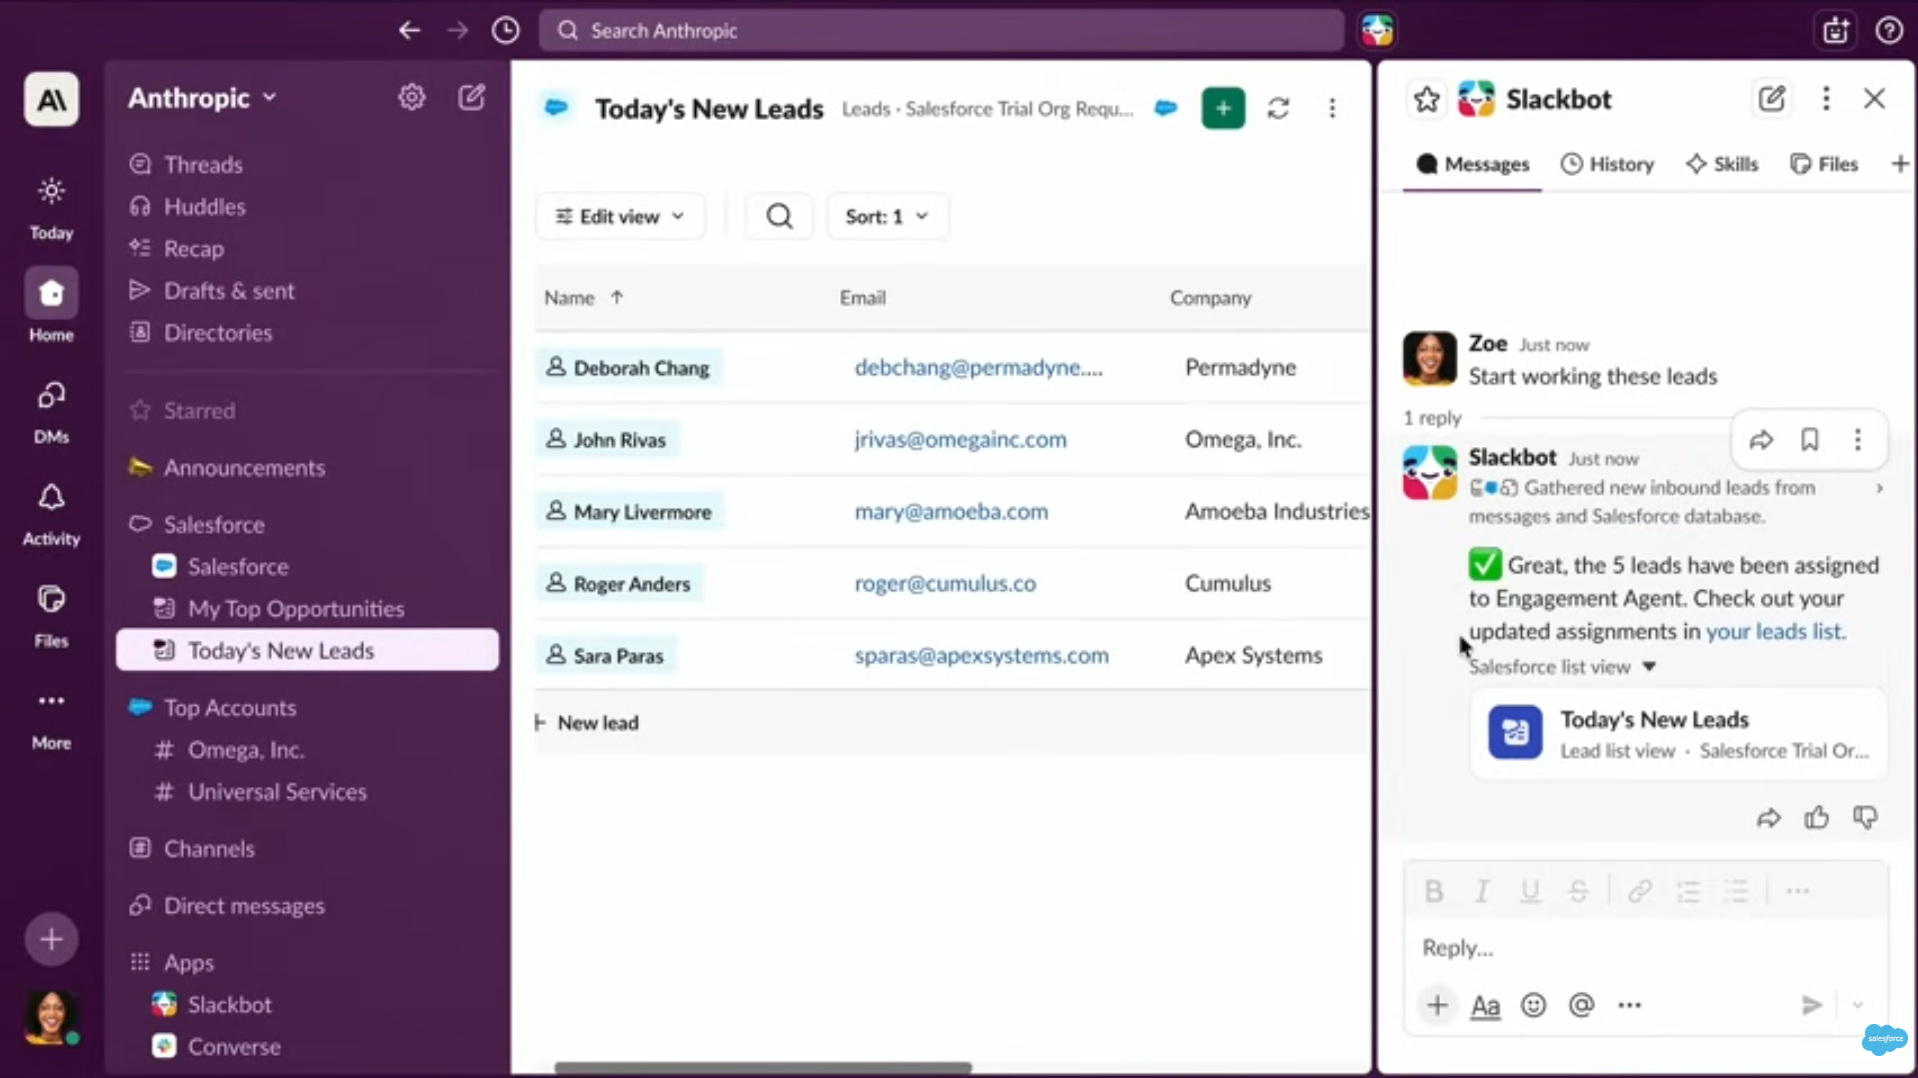Toggle bulleted list in reply
This screenshot has width=1918, height=1078.
[1736, 891]
